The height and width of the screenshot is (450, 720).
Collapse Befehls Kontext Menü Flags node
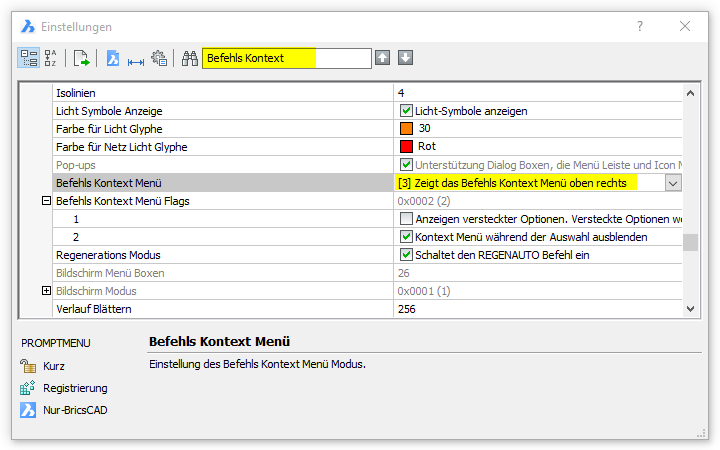coord(45,201)
